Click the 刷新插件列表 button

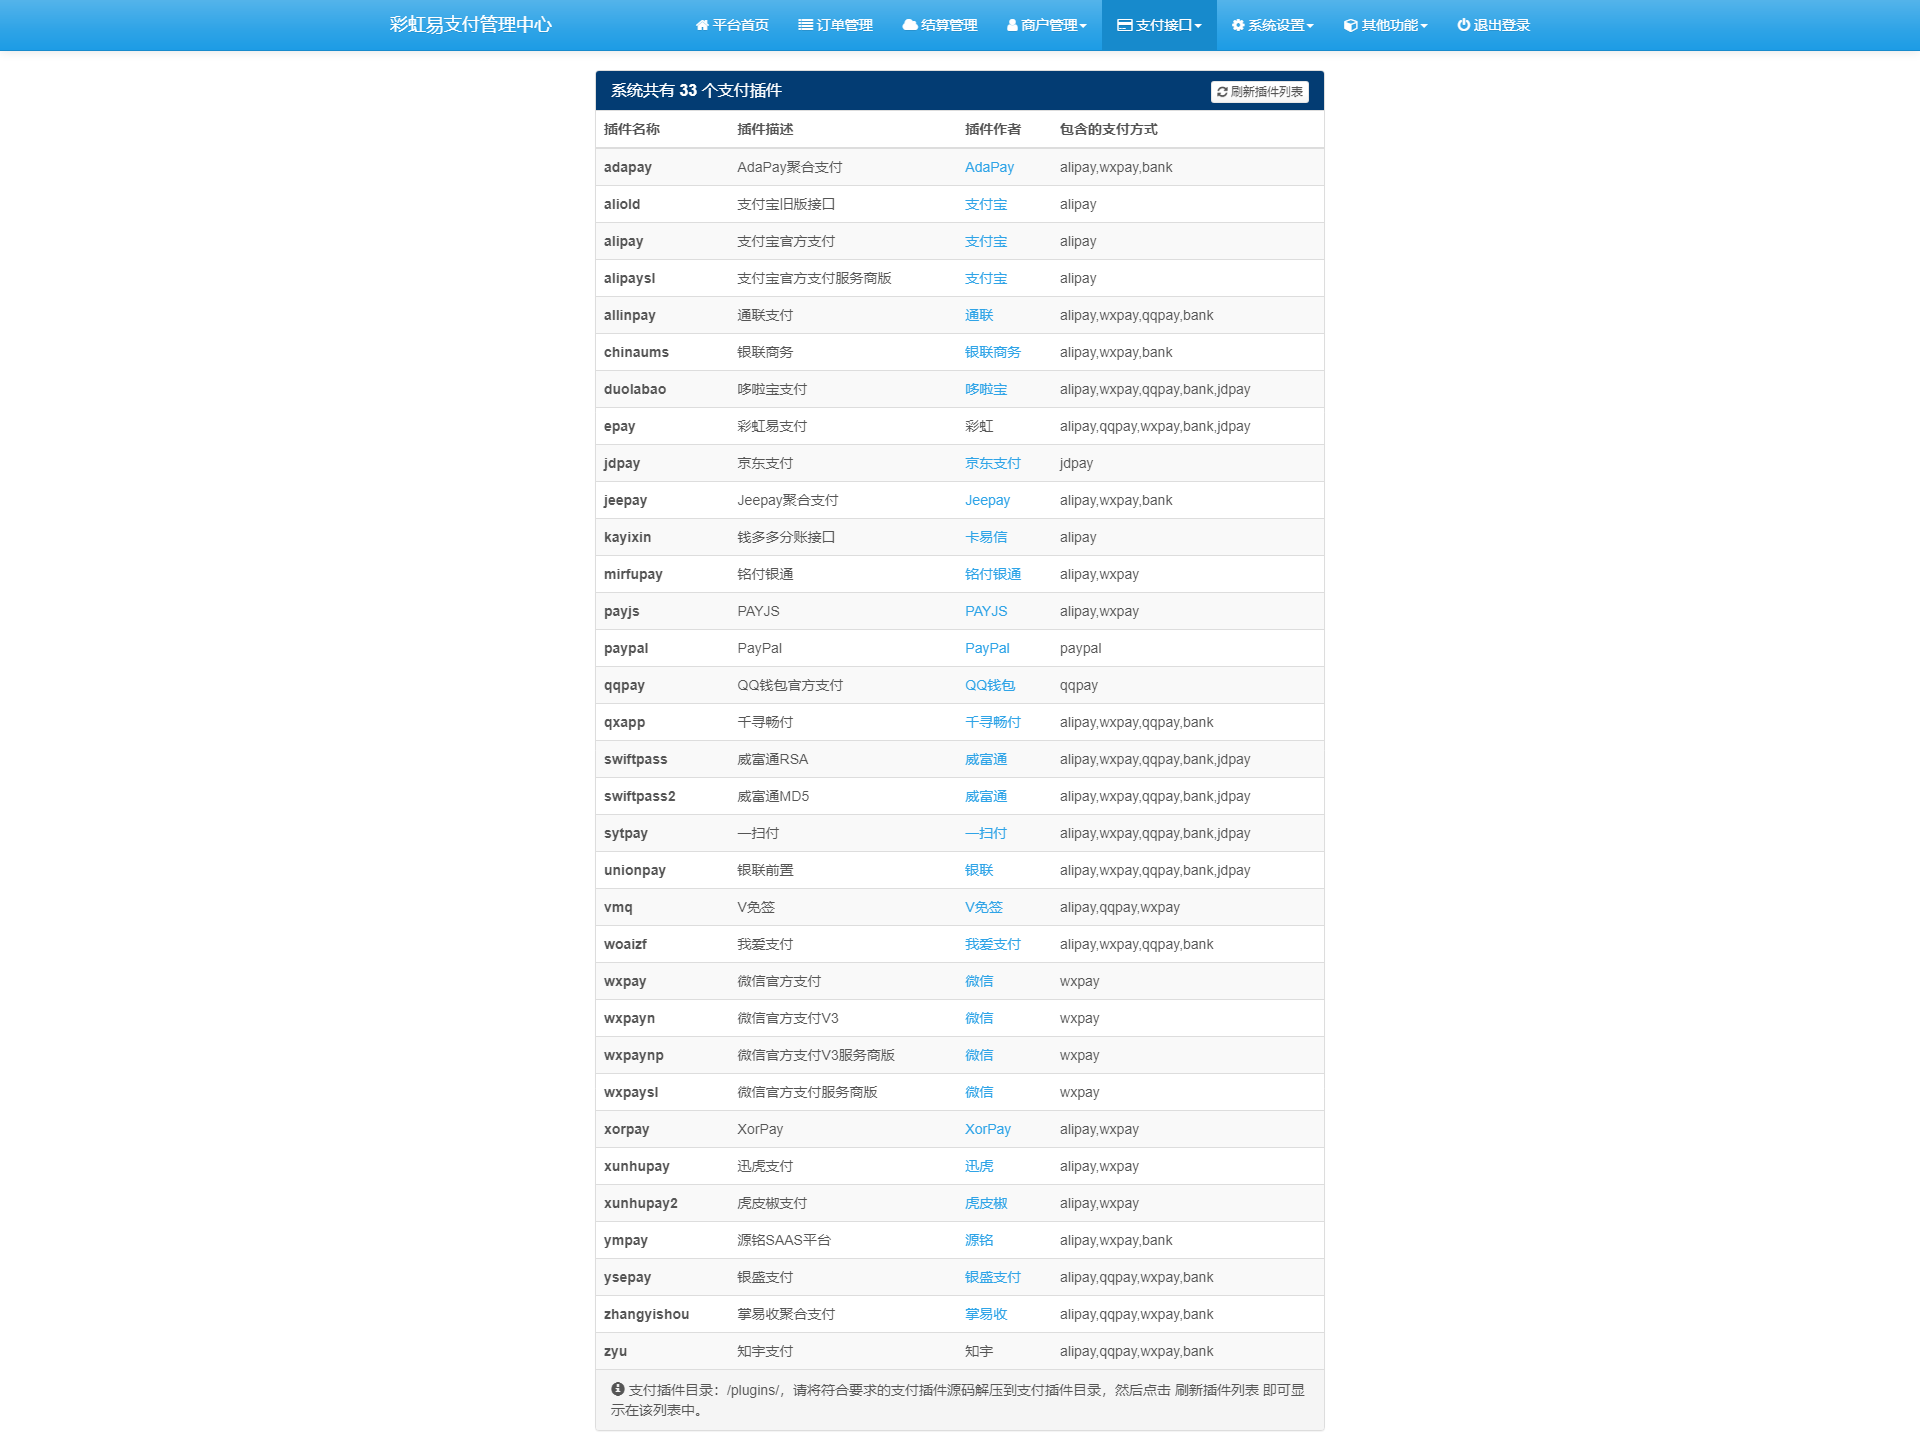(1260, 92)
